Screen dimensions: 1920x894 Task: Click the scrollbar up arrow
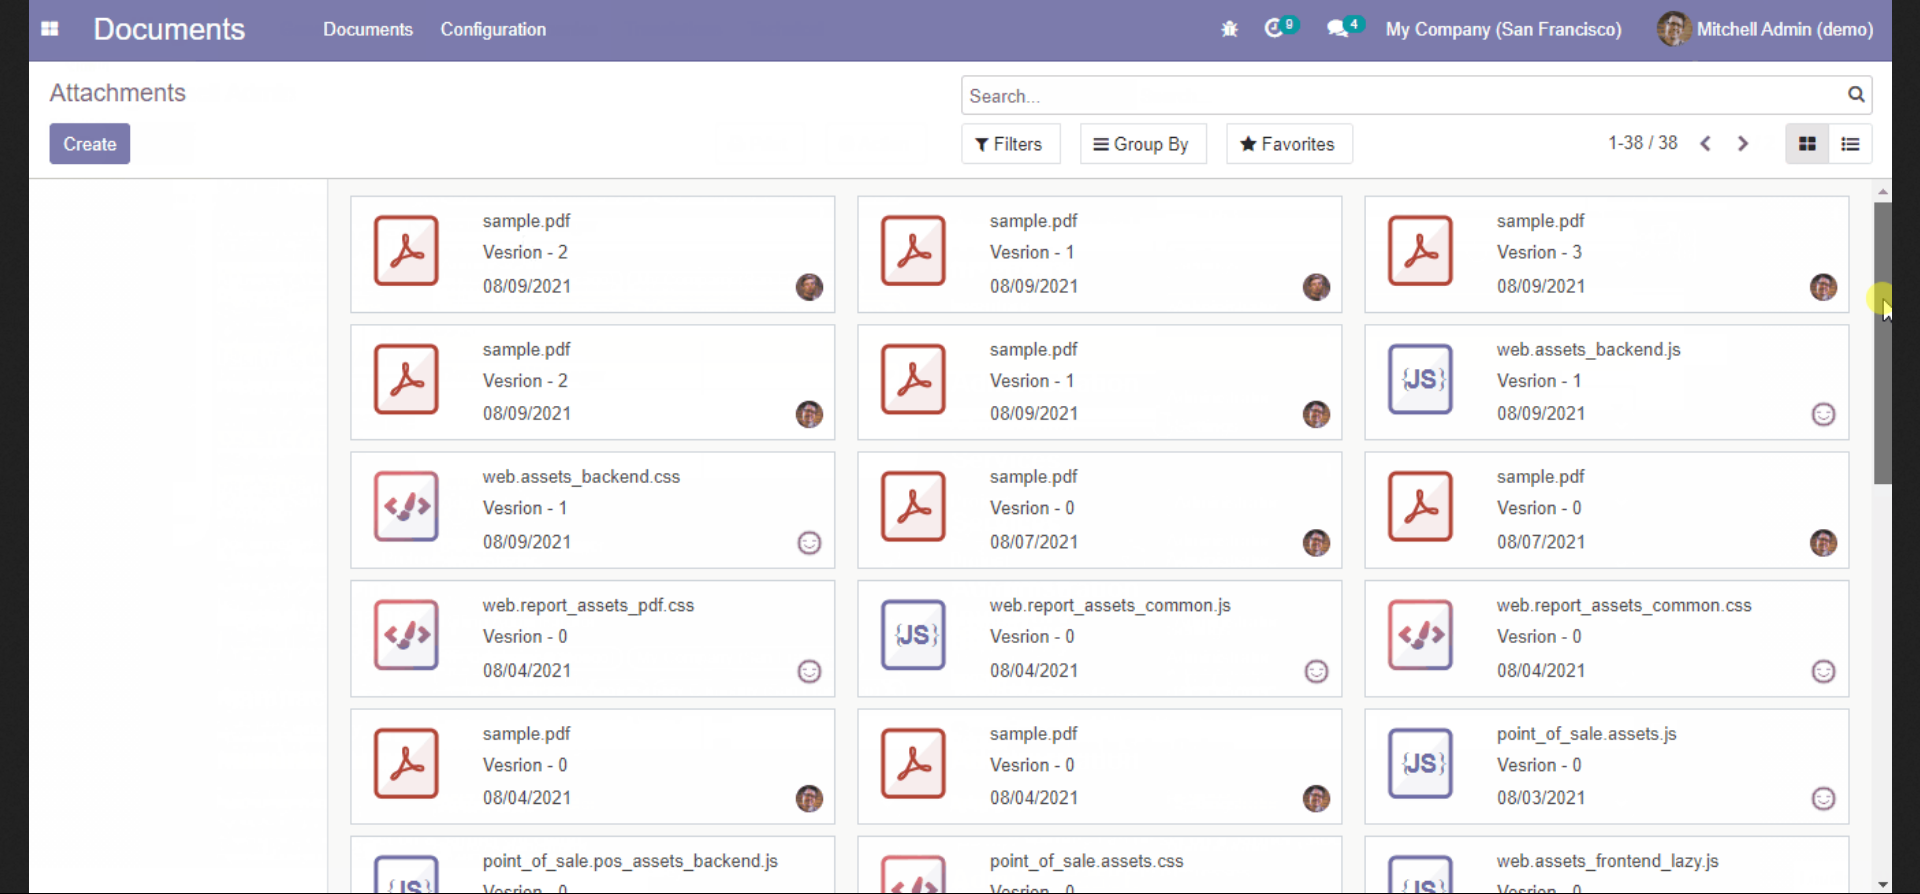1883,191
